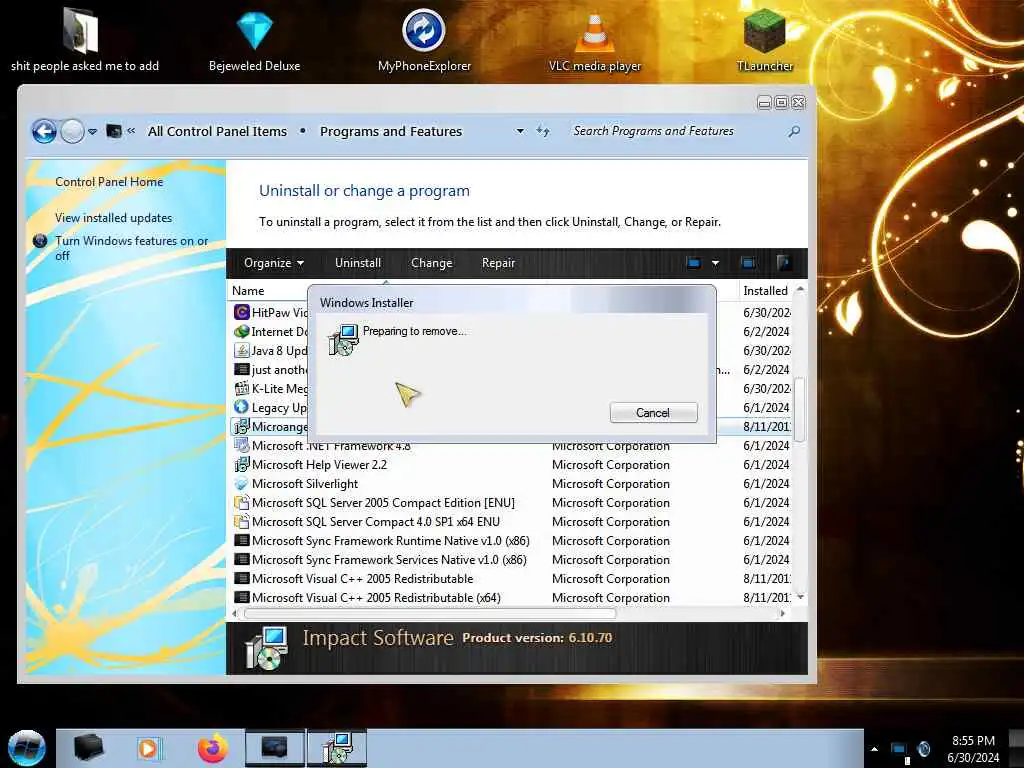Screen dimensions: 1024x768
Task: Select Microsoft SQL Server 2005 Compact Edition [ENU]
Action: [383, 503]
